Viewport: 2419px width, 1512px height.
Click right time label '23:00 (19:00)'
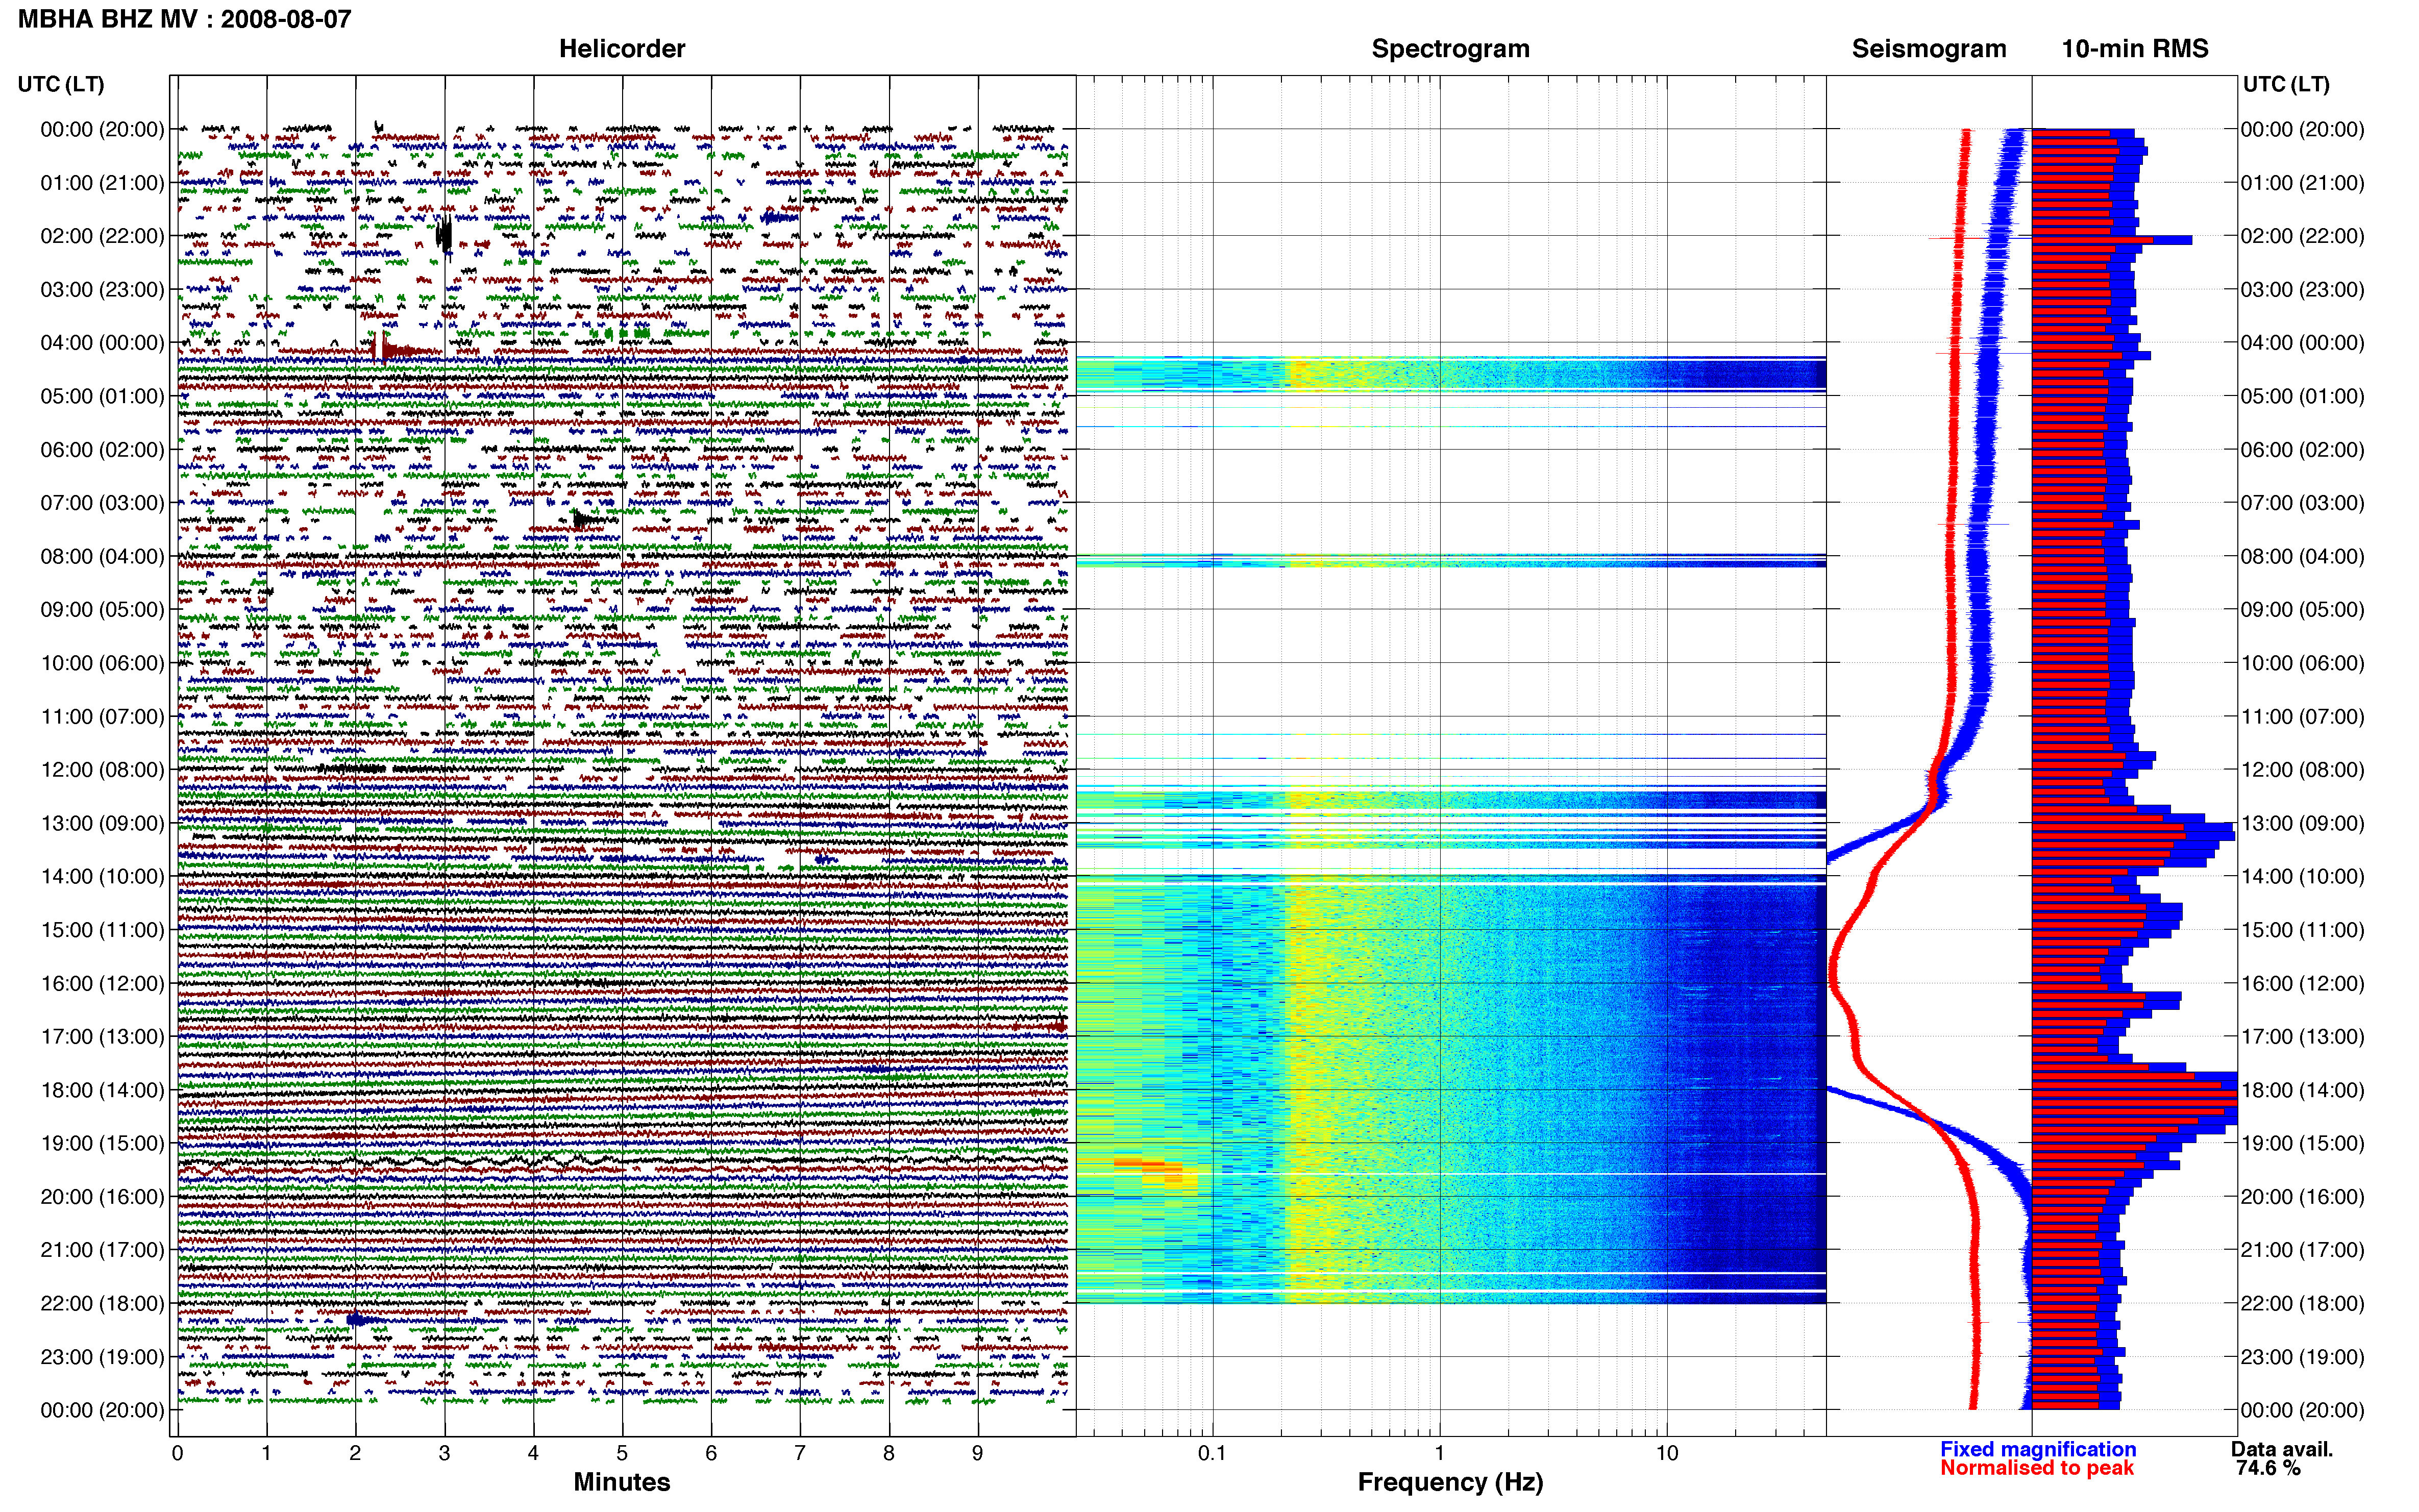click(2302, 1357)
